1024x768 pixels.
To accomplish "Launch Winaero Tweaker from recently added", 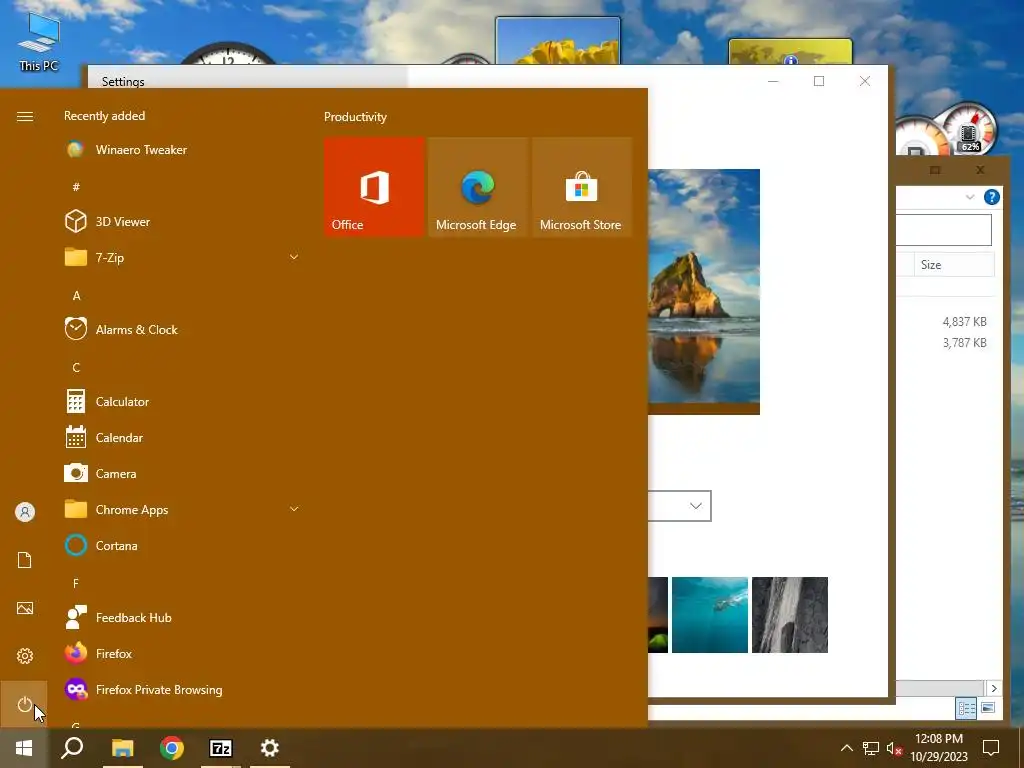I will point(182,150).
